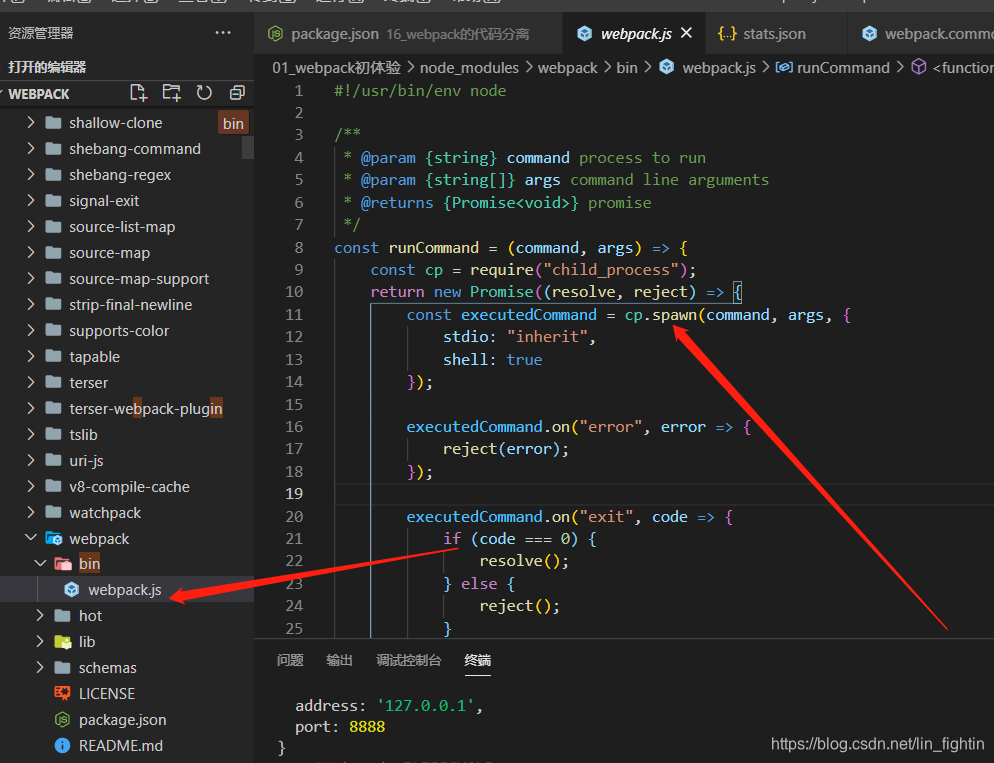Click breadcrumb webpack.js file segment
Viewport: 994px width, 763px height.
(719, 68)
